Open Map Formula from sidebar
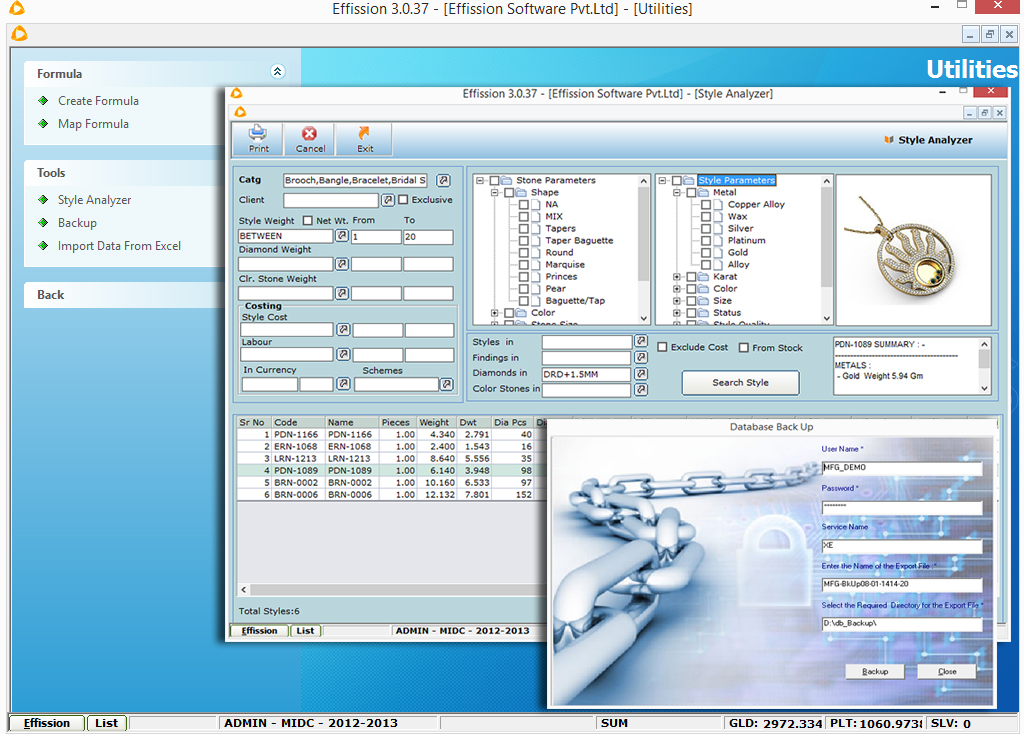 pyautogui.click(x=93, y=123)
